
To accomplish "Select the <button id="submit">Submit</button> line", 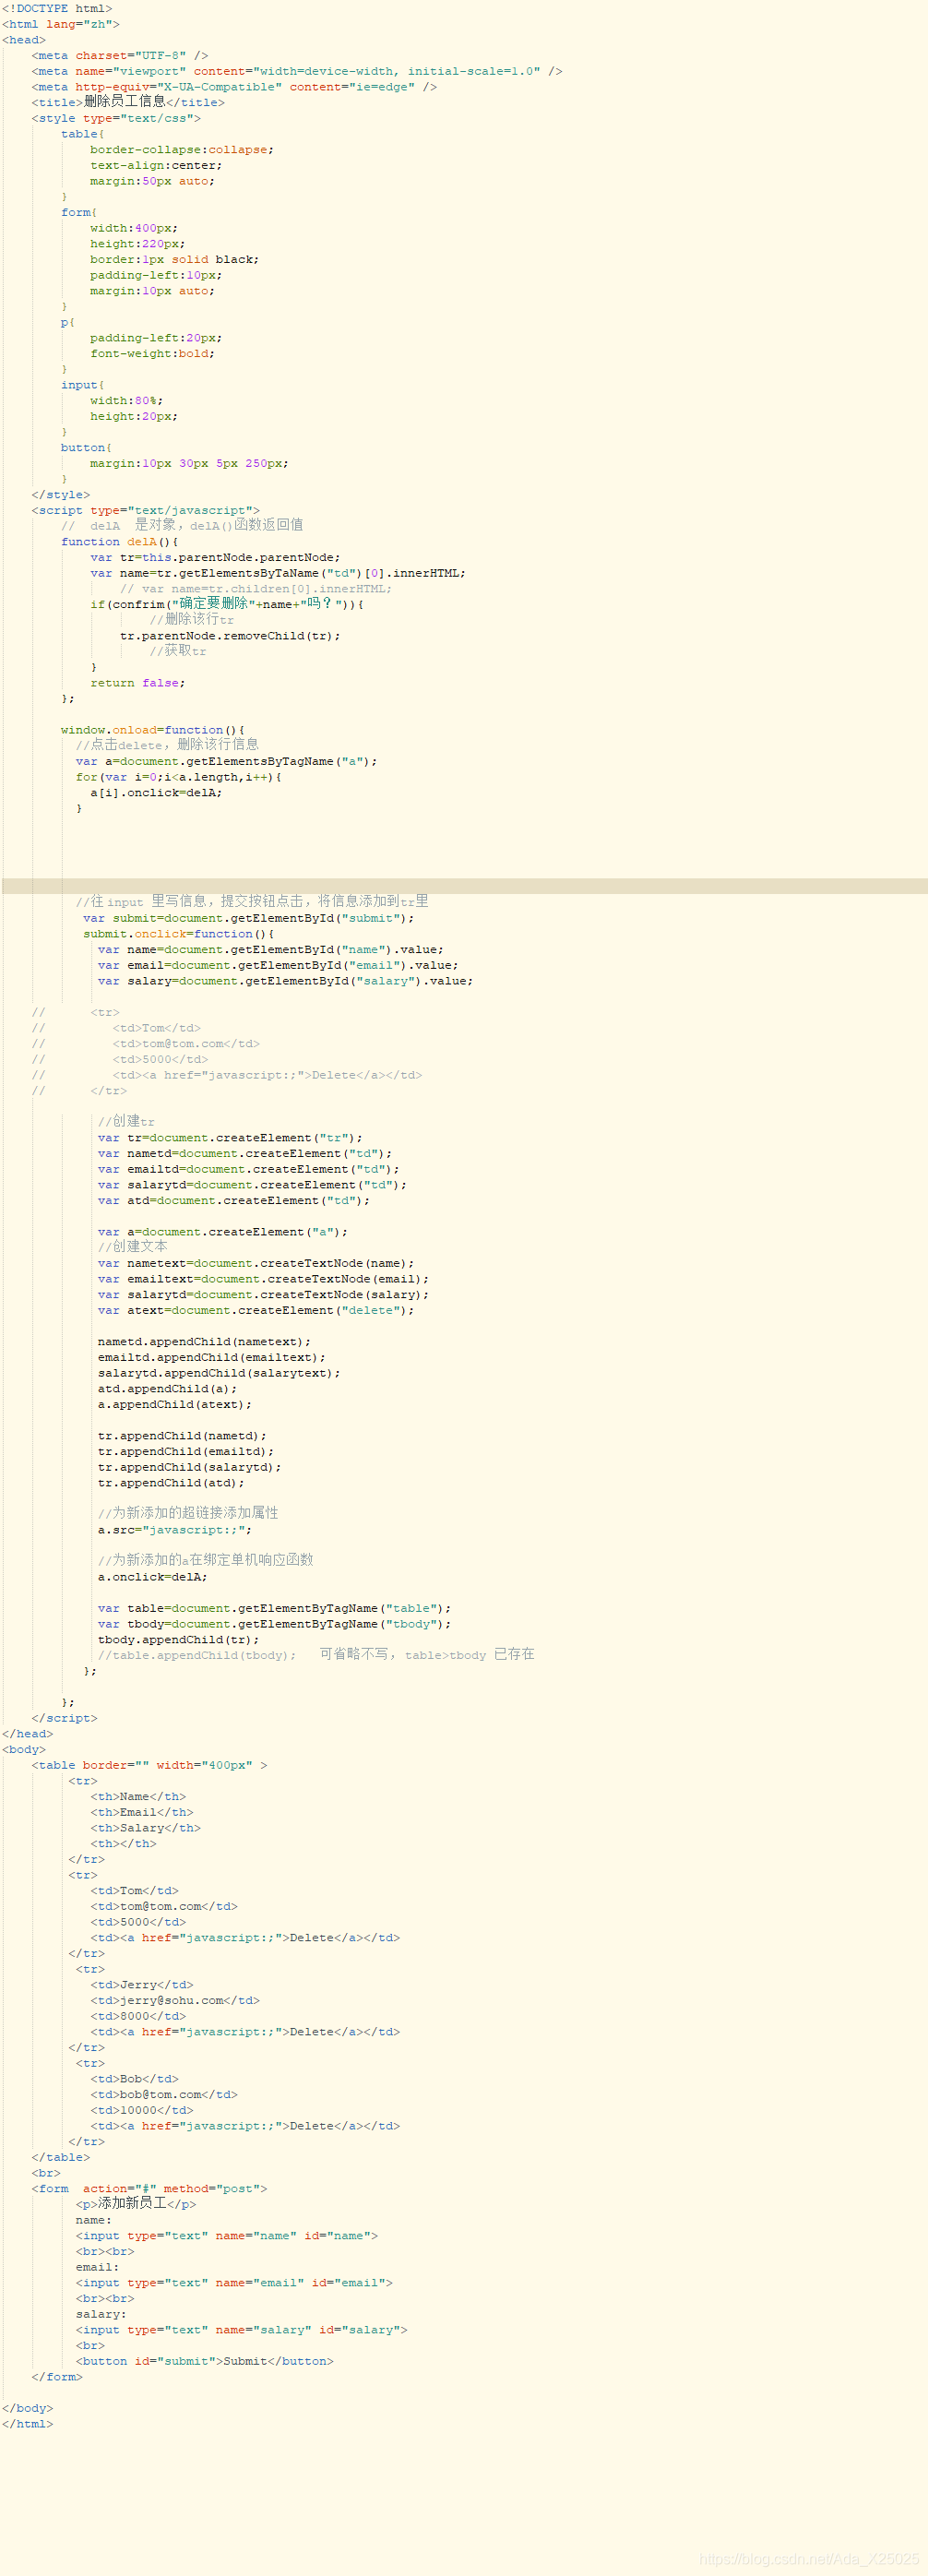I will (x=205, y=2361).
